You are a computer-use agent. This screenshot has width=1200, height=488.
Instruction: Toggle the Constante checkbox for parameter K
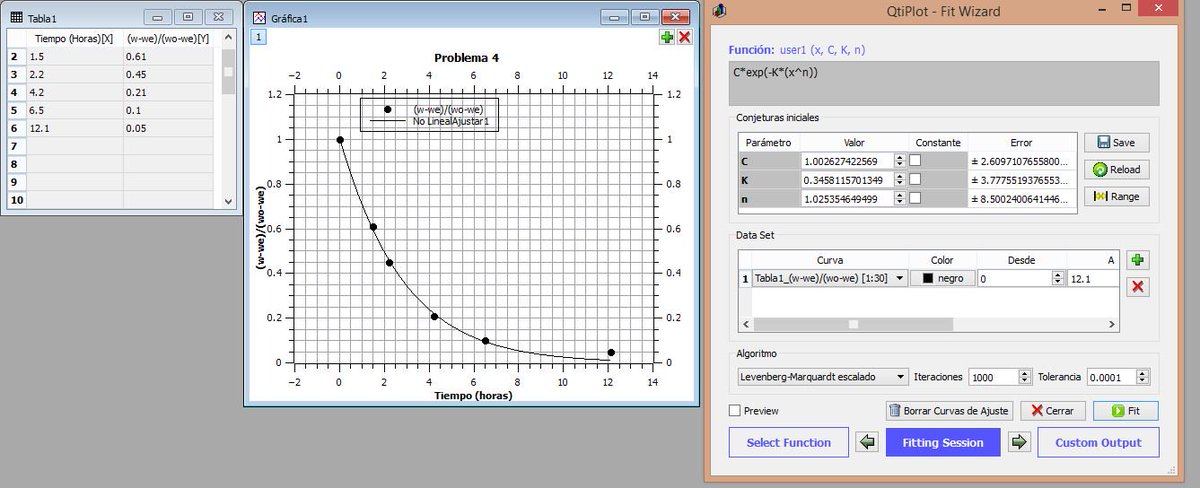pyautogui.click(x=915, y=180)
